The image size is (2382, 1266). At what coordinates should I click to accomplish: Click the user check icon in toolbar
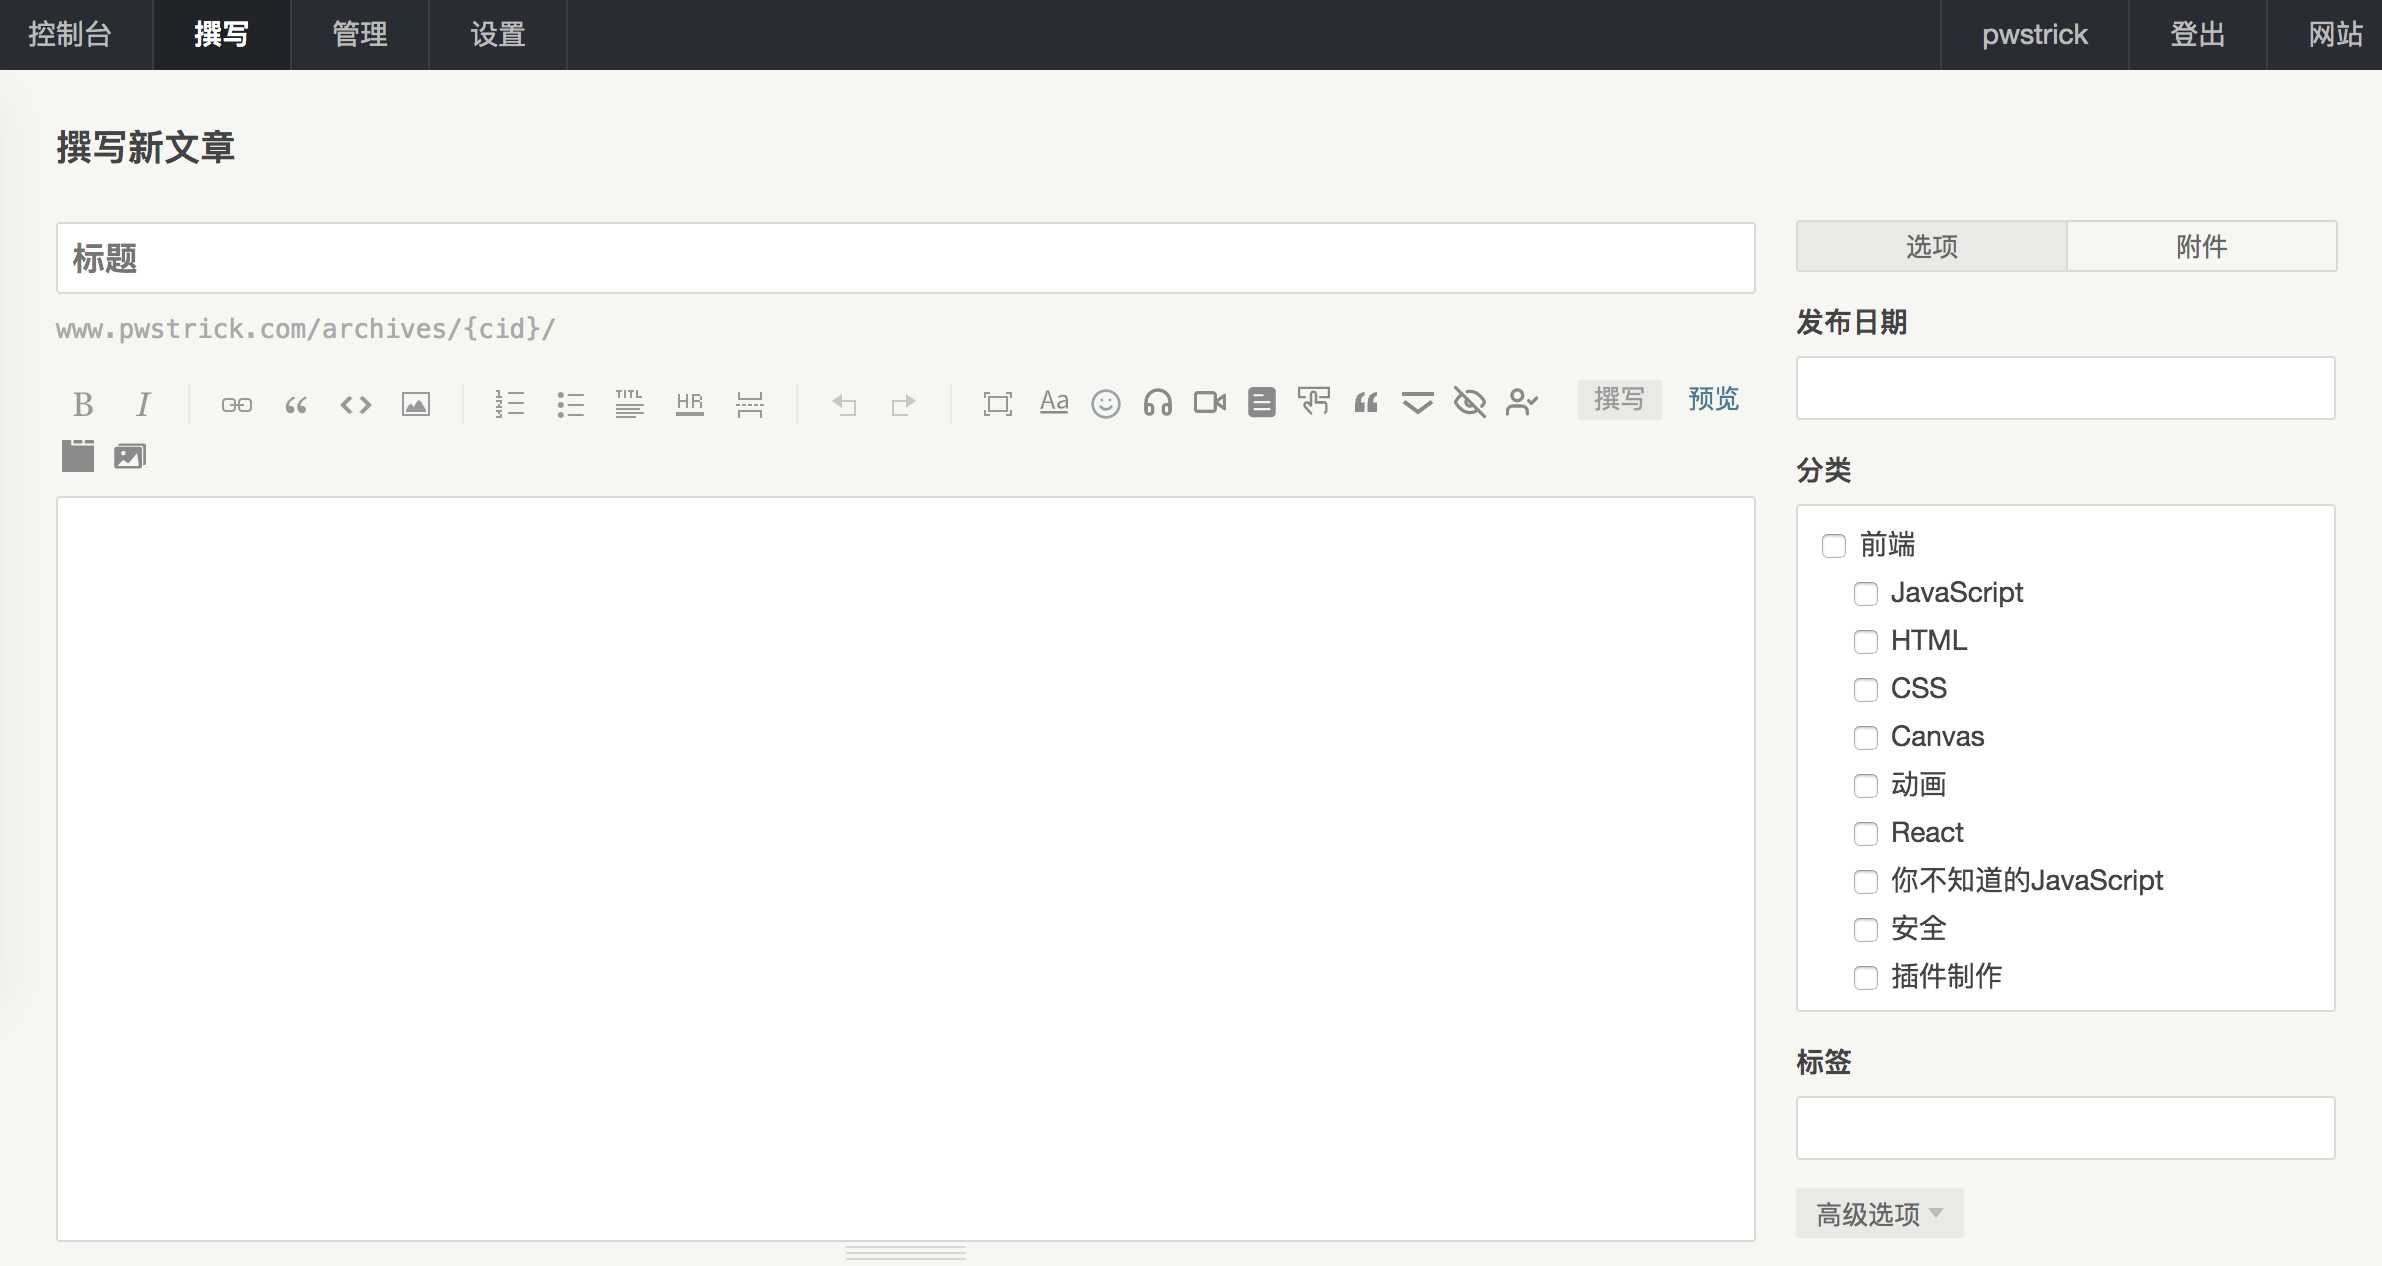1522,402
